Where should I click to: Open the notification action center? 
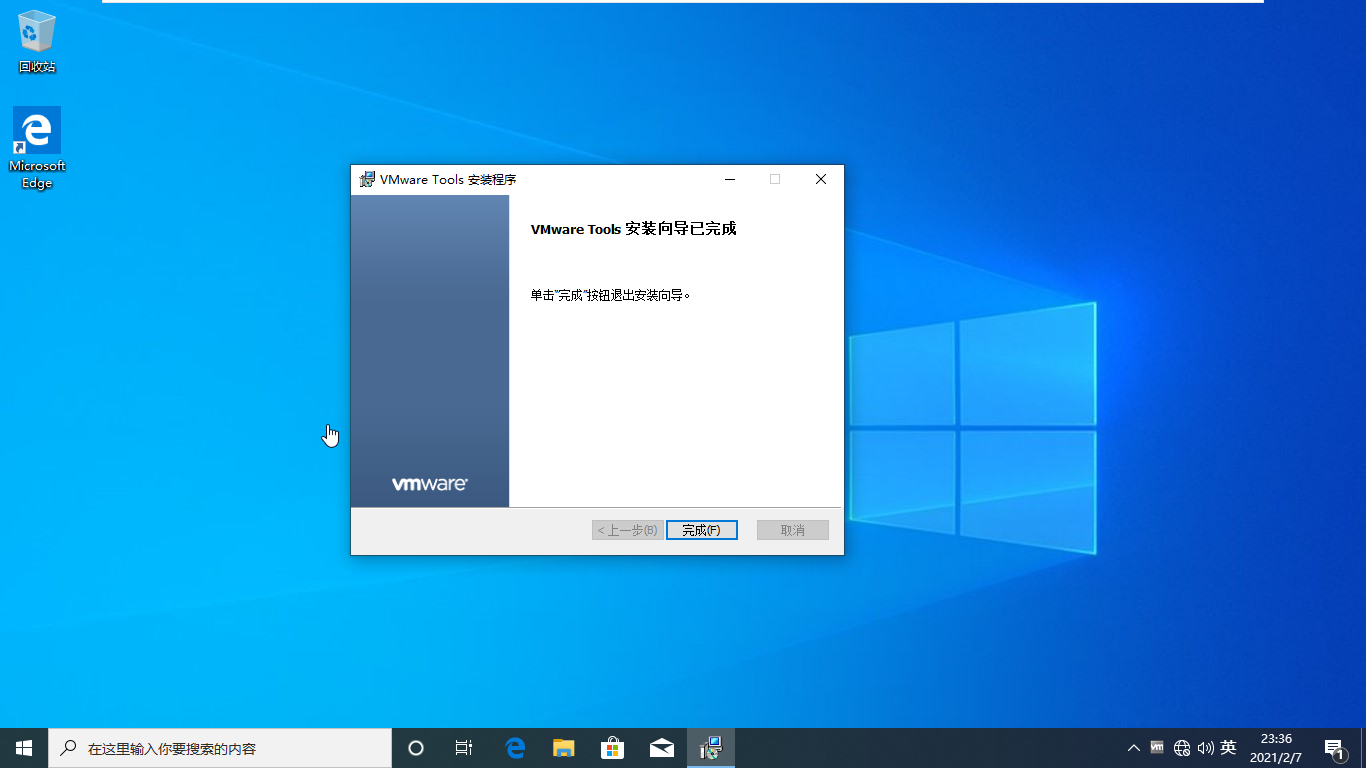pos(1334,748)
